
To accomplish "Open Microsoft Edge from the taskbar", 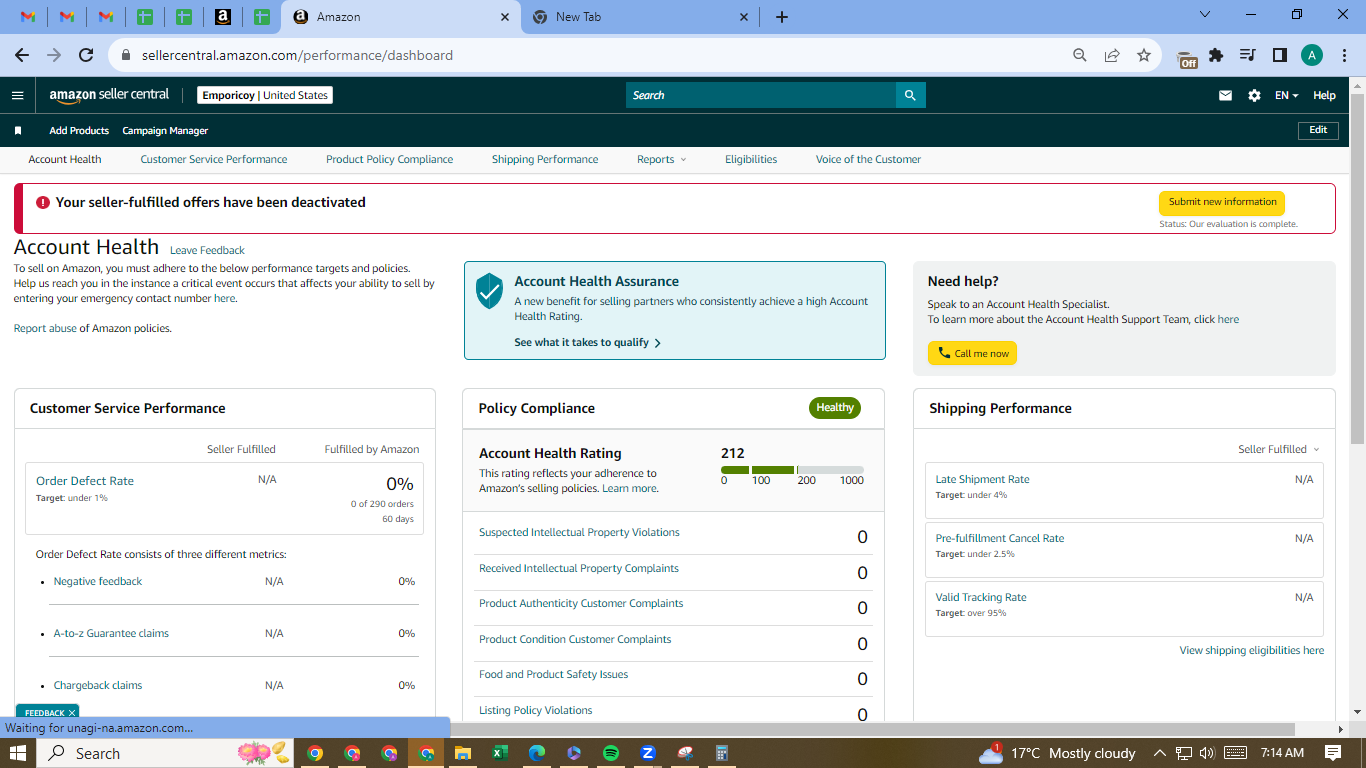I will point(536,753).
